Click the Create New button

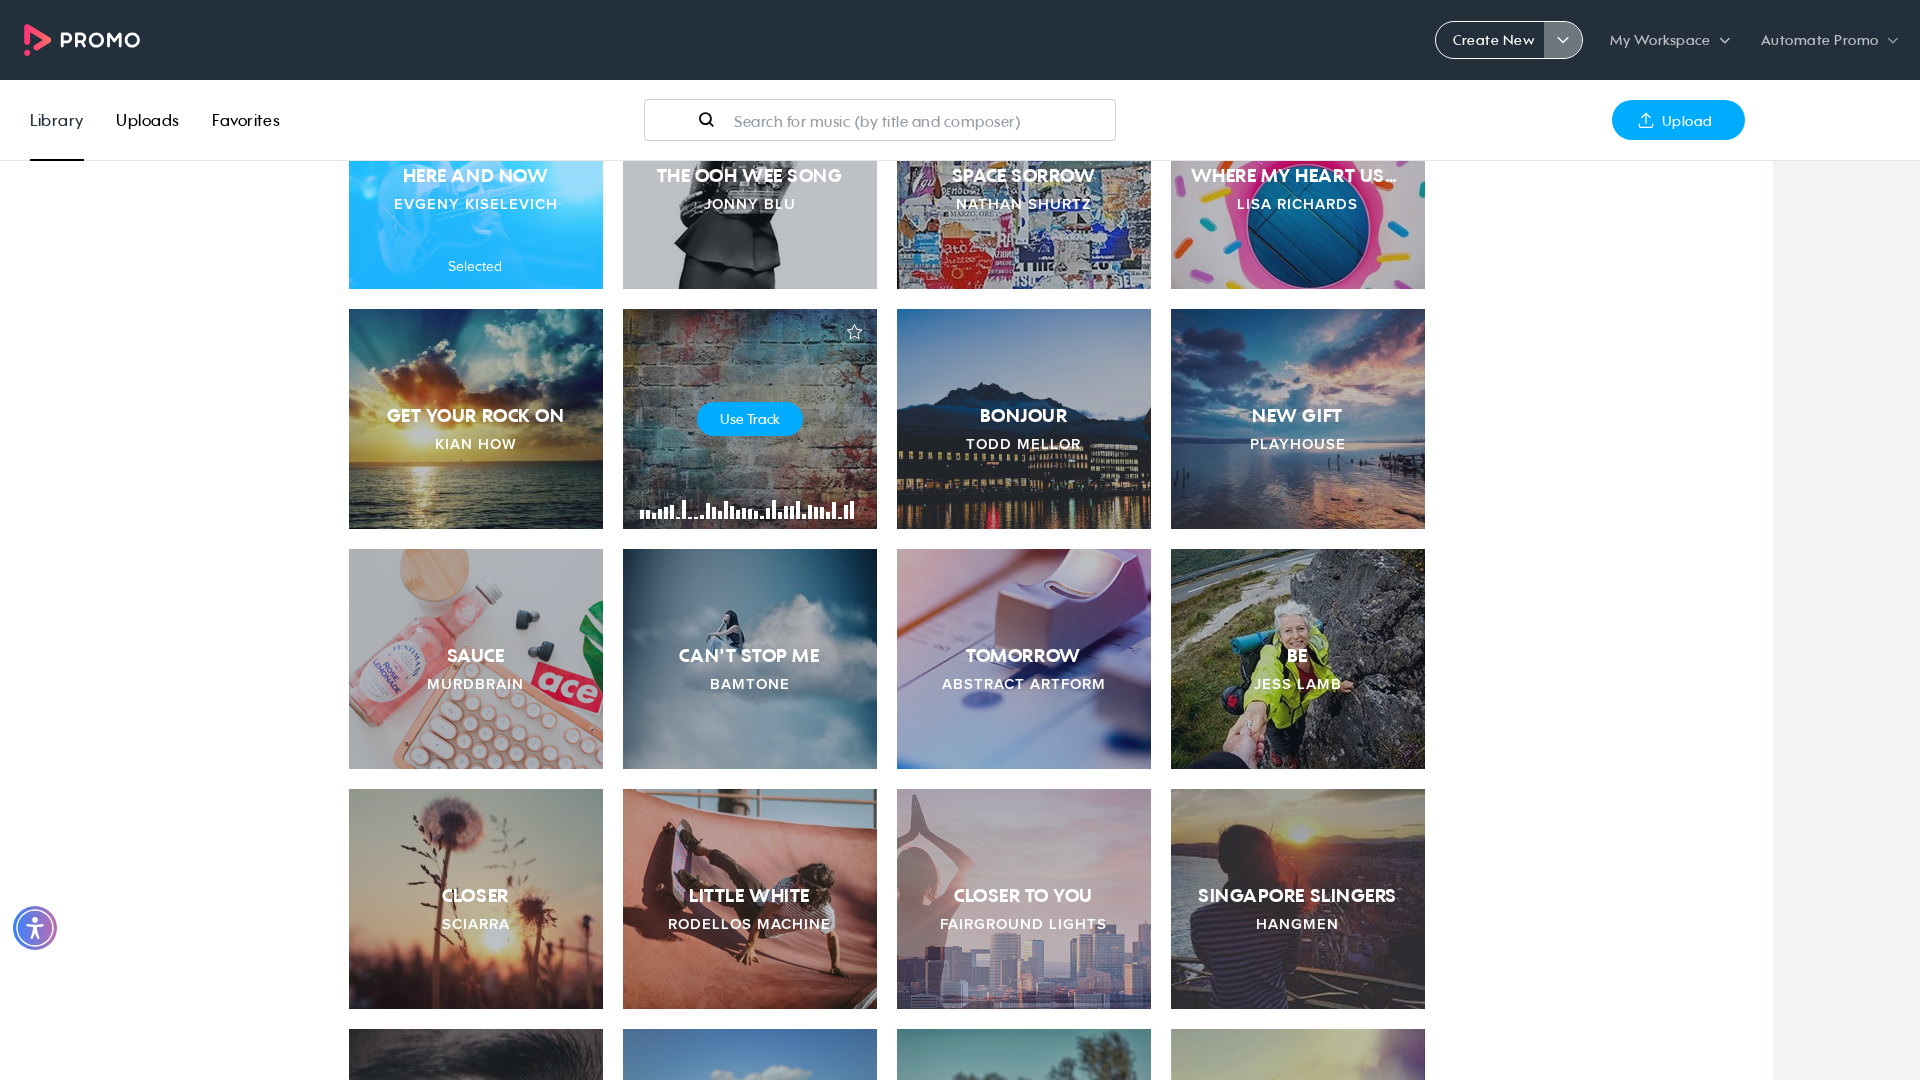click(x=1491, y=40)
